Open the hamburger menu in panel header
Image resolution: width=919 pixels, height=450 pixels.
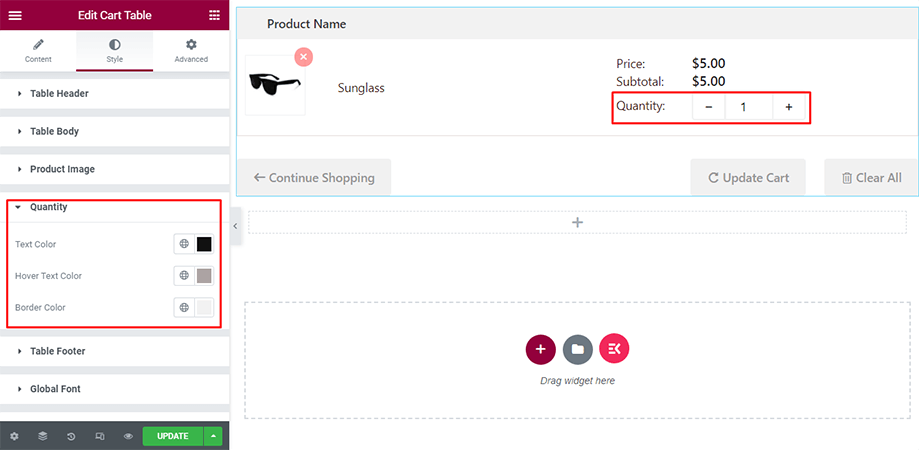(15, 15)
